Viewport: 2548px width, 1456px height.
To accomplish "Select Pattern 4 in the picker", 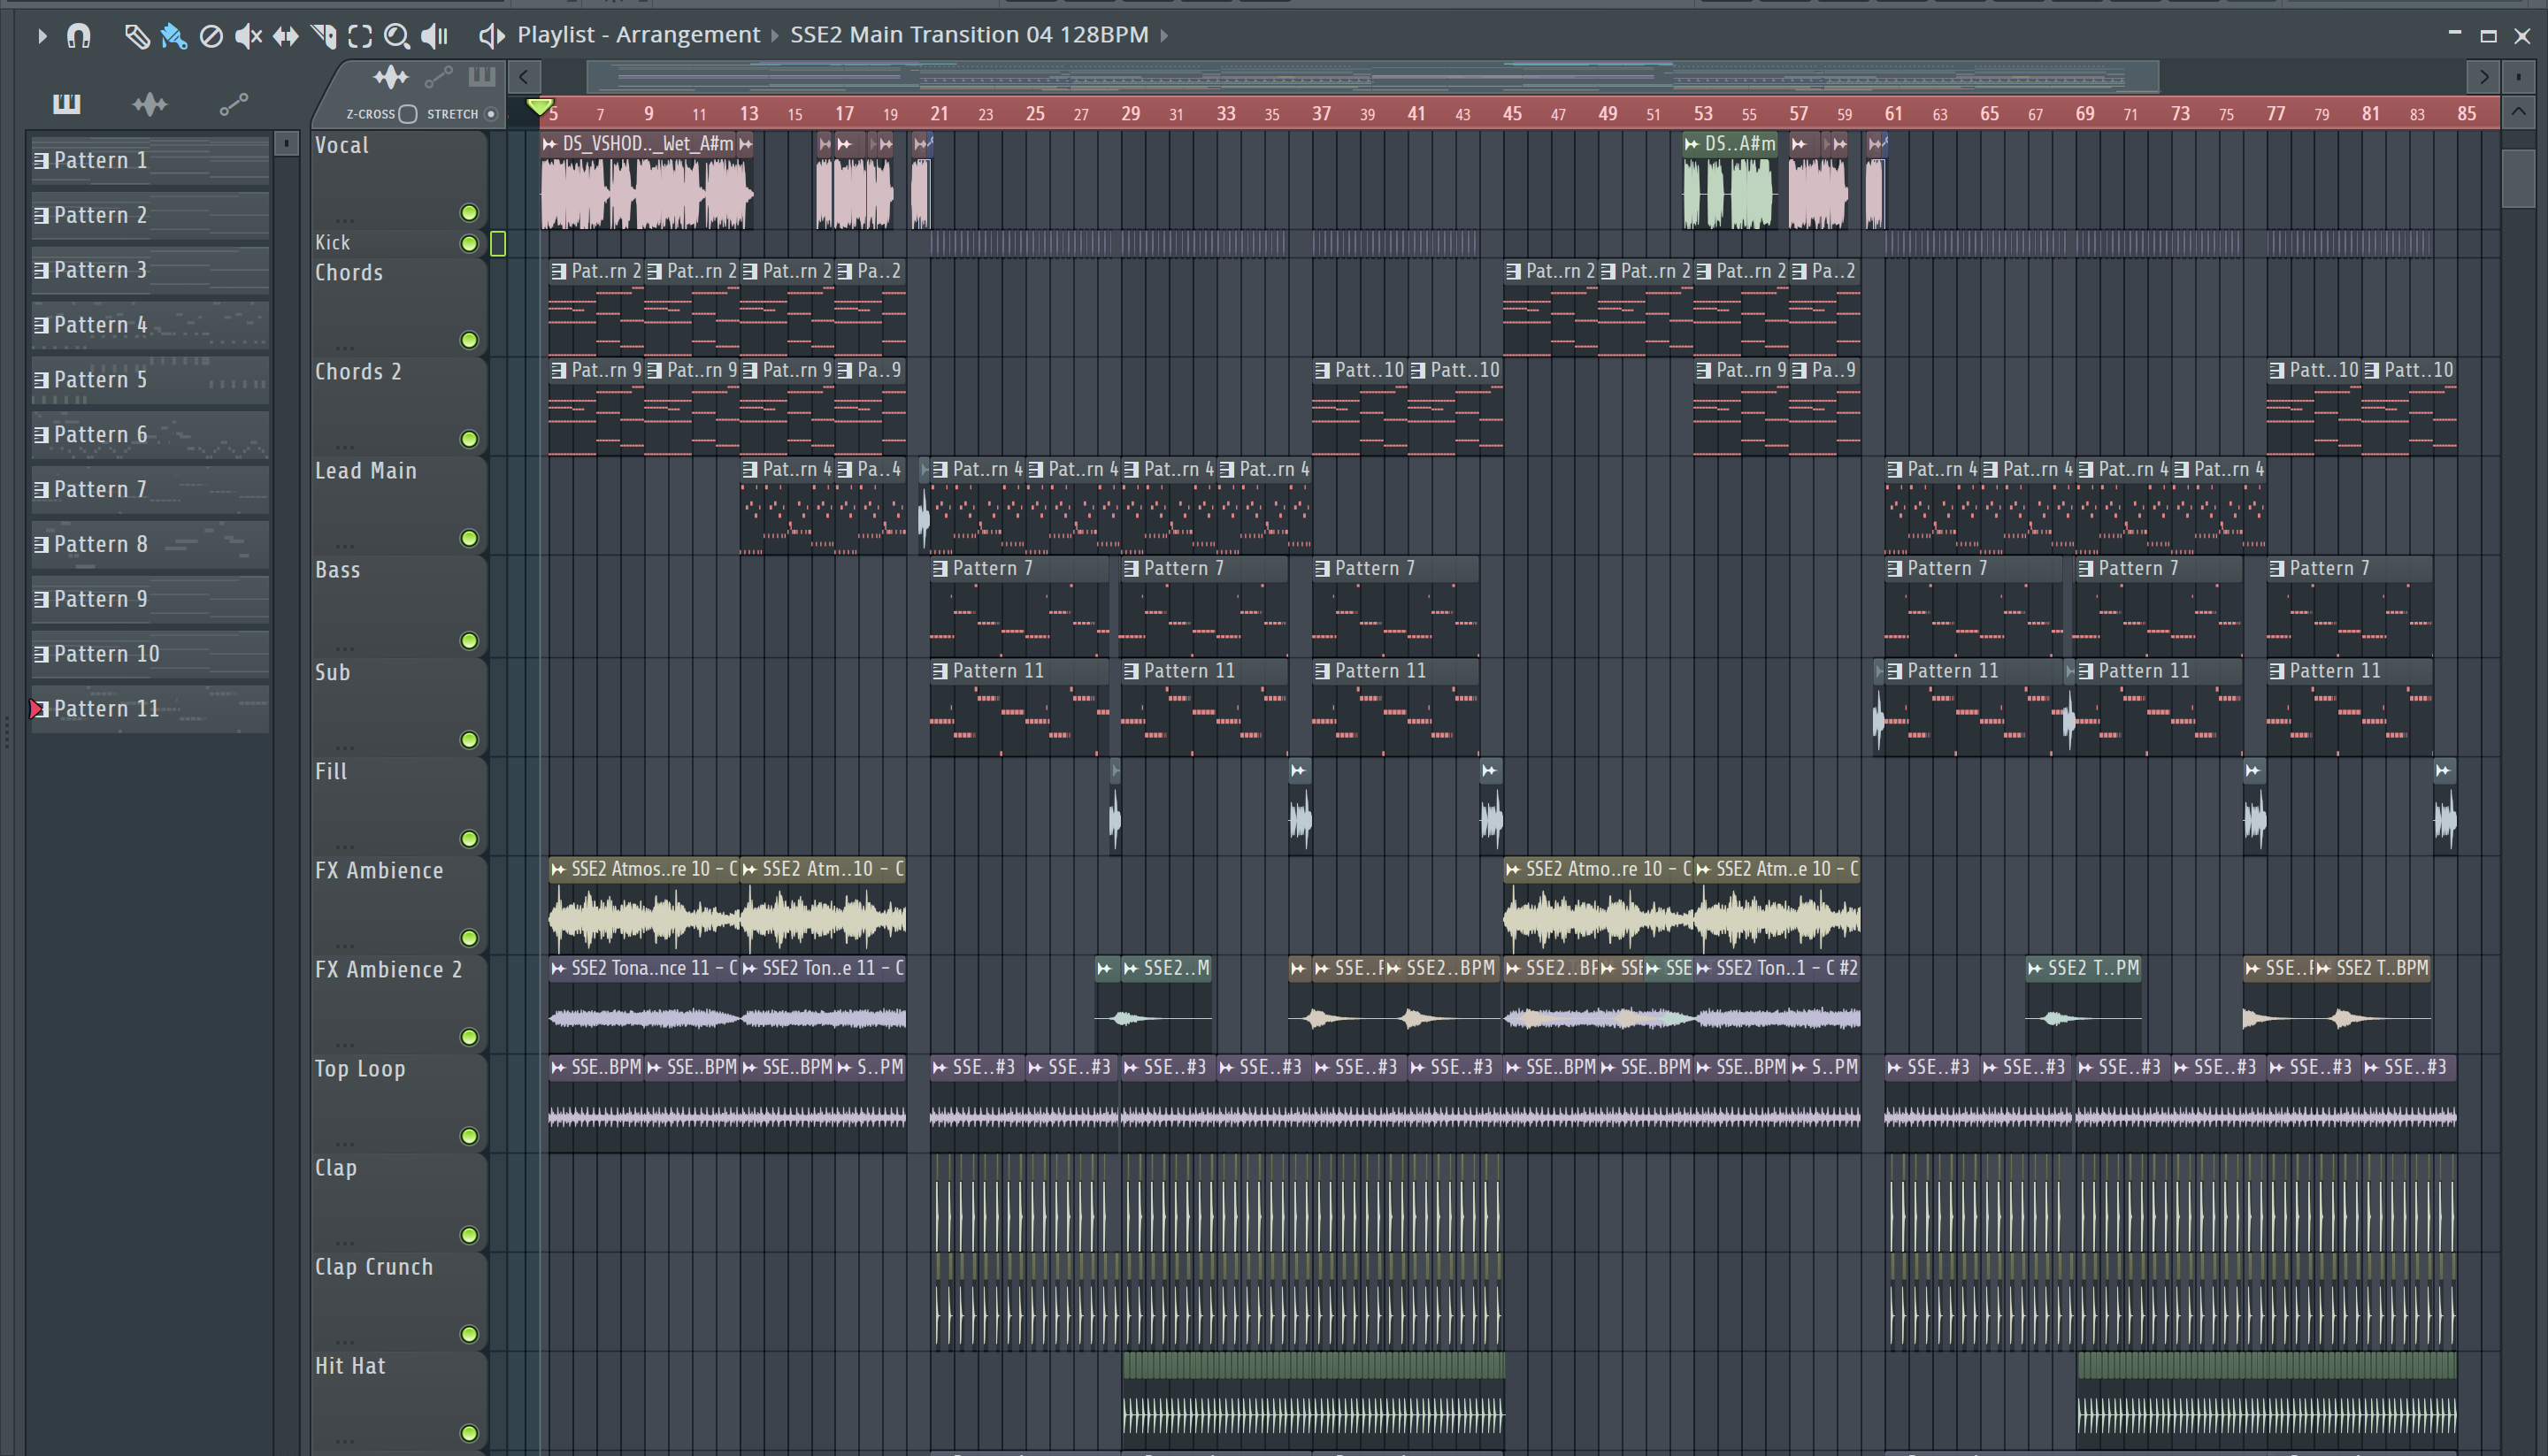I will click(x=150, y=325).
